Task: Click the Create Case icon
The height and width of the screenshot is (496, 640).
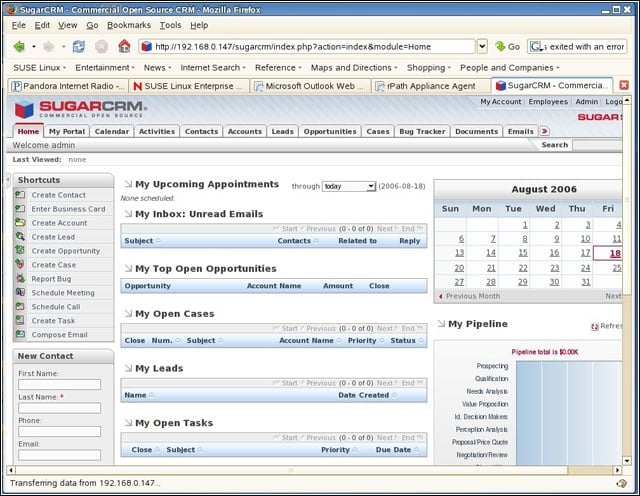Action: 20,264
